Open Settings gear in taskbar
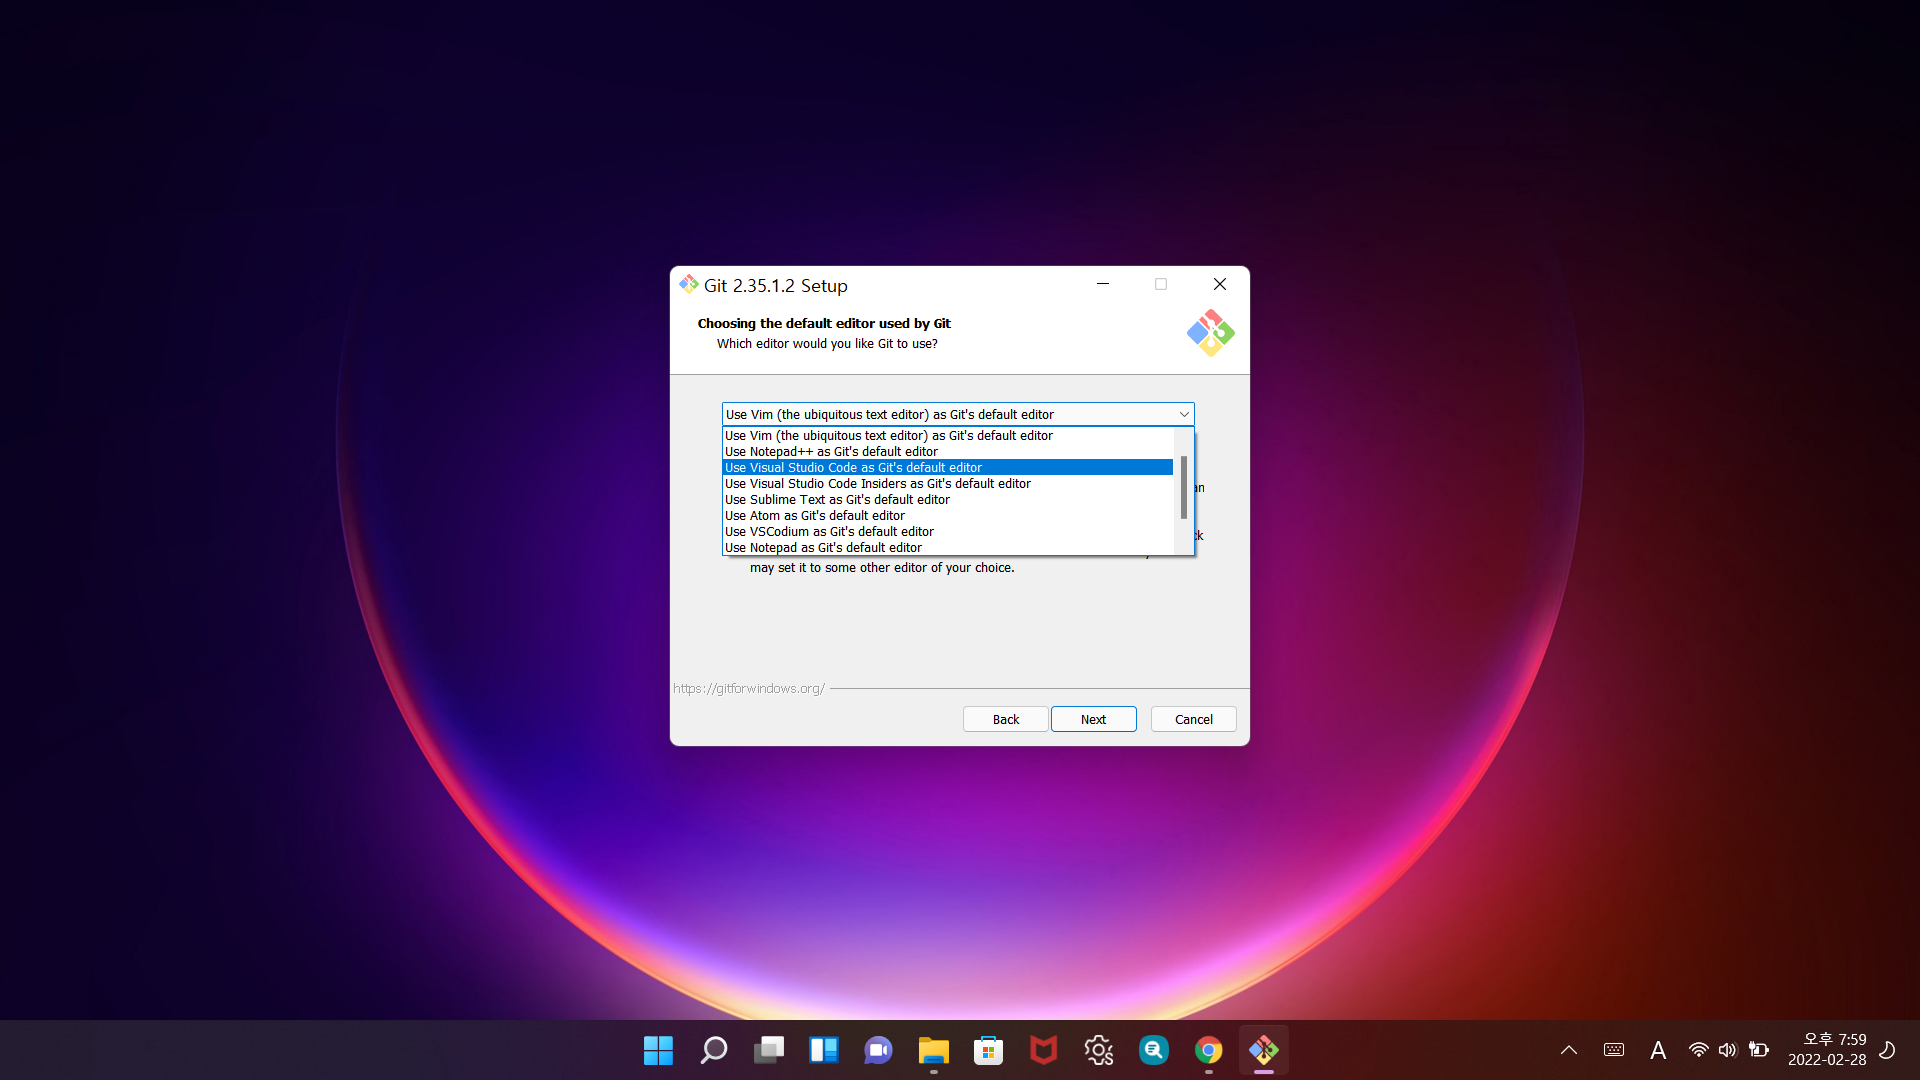Viewport: 1920px width, 1080px height. 1098,1050
